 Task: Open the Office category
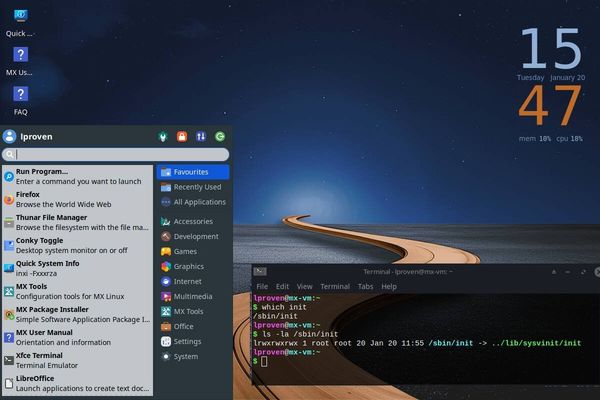point(193,326)
